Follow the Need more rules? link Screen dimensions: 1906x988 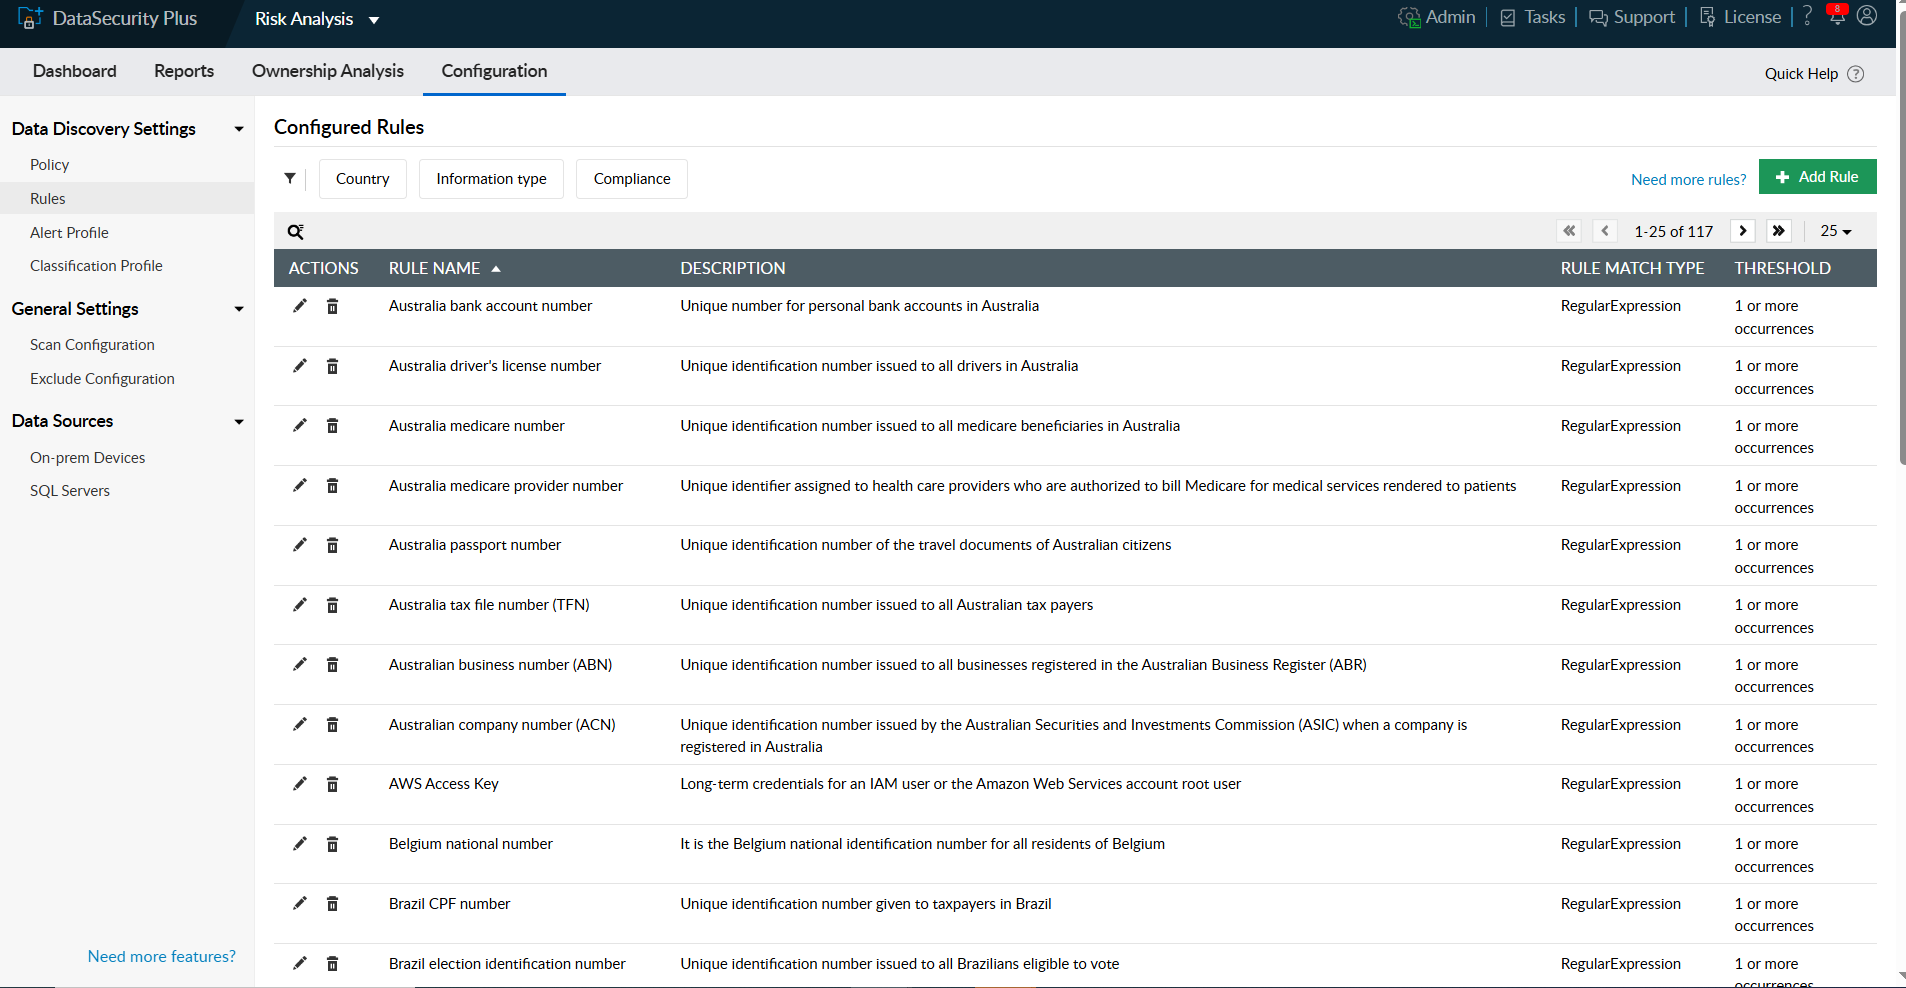[1687, 179]
